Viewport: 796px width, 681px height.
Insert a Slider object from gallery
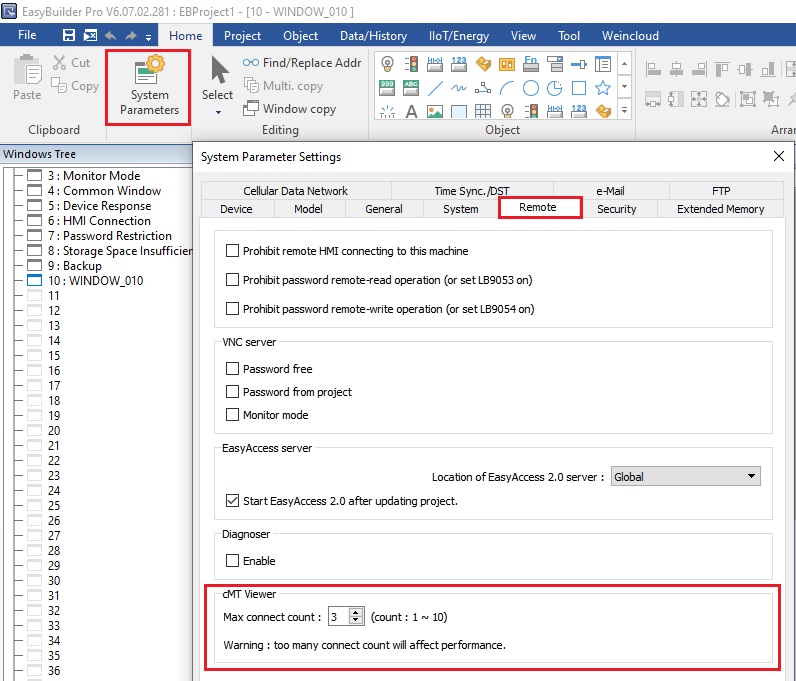tap(579, 64)
